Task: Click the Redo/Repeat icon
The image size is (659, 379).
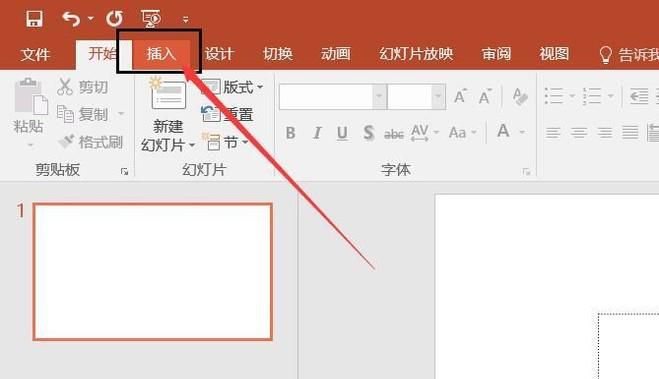Action: click(x=114, y=19)
